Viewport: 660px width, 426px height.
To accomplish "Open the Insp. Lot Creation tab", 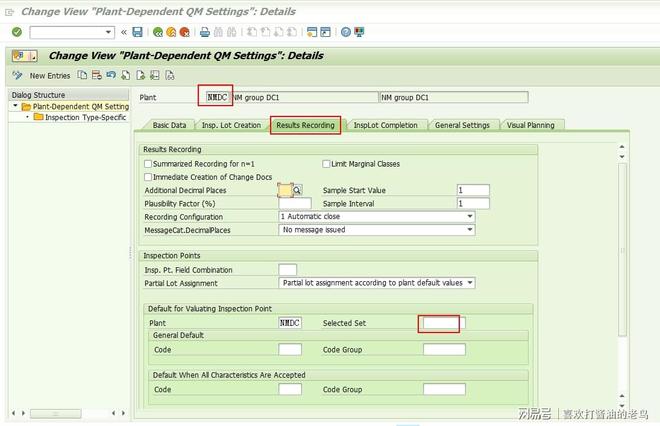I will tap(231, 125).
